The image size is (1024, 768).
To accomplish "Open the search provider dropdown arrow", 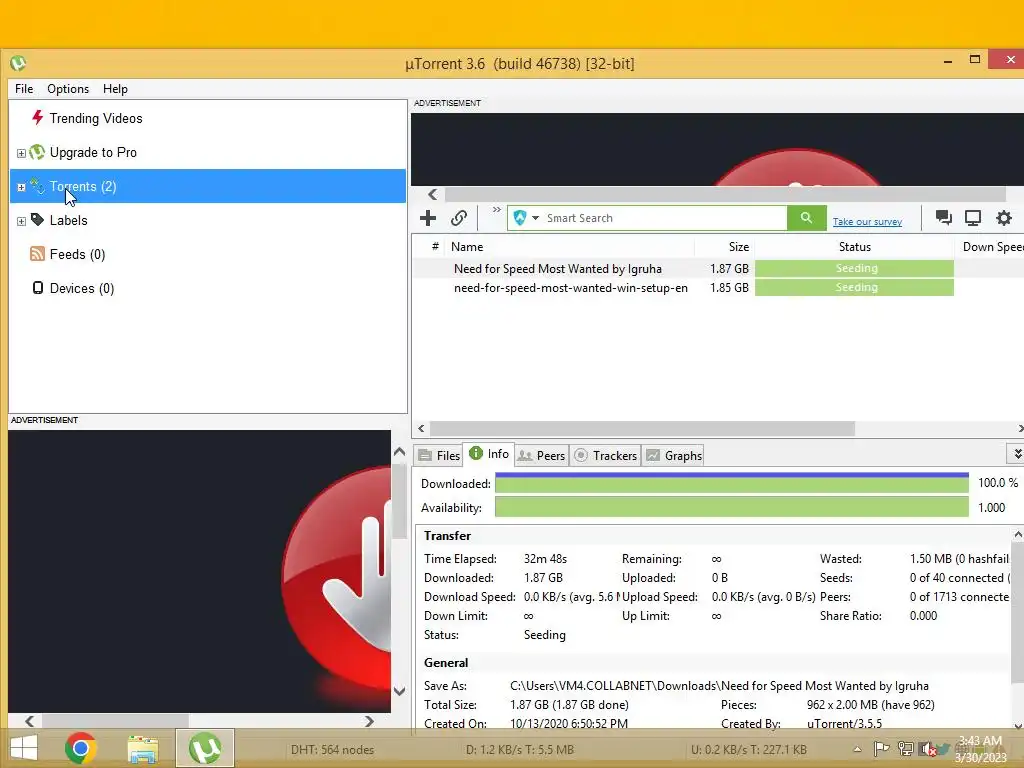I will 536,218.
